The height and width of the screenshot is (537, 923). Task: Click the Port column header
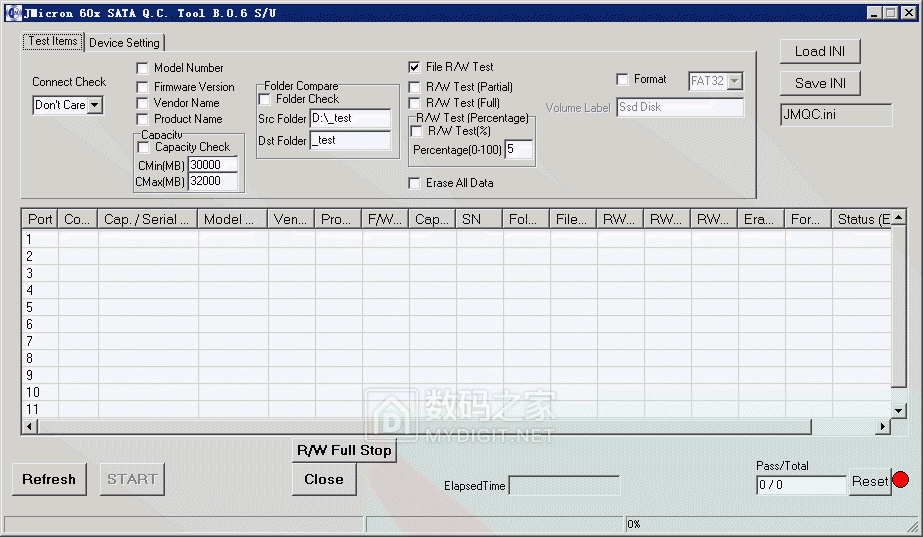40,219
